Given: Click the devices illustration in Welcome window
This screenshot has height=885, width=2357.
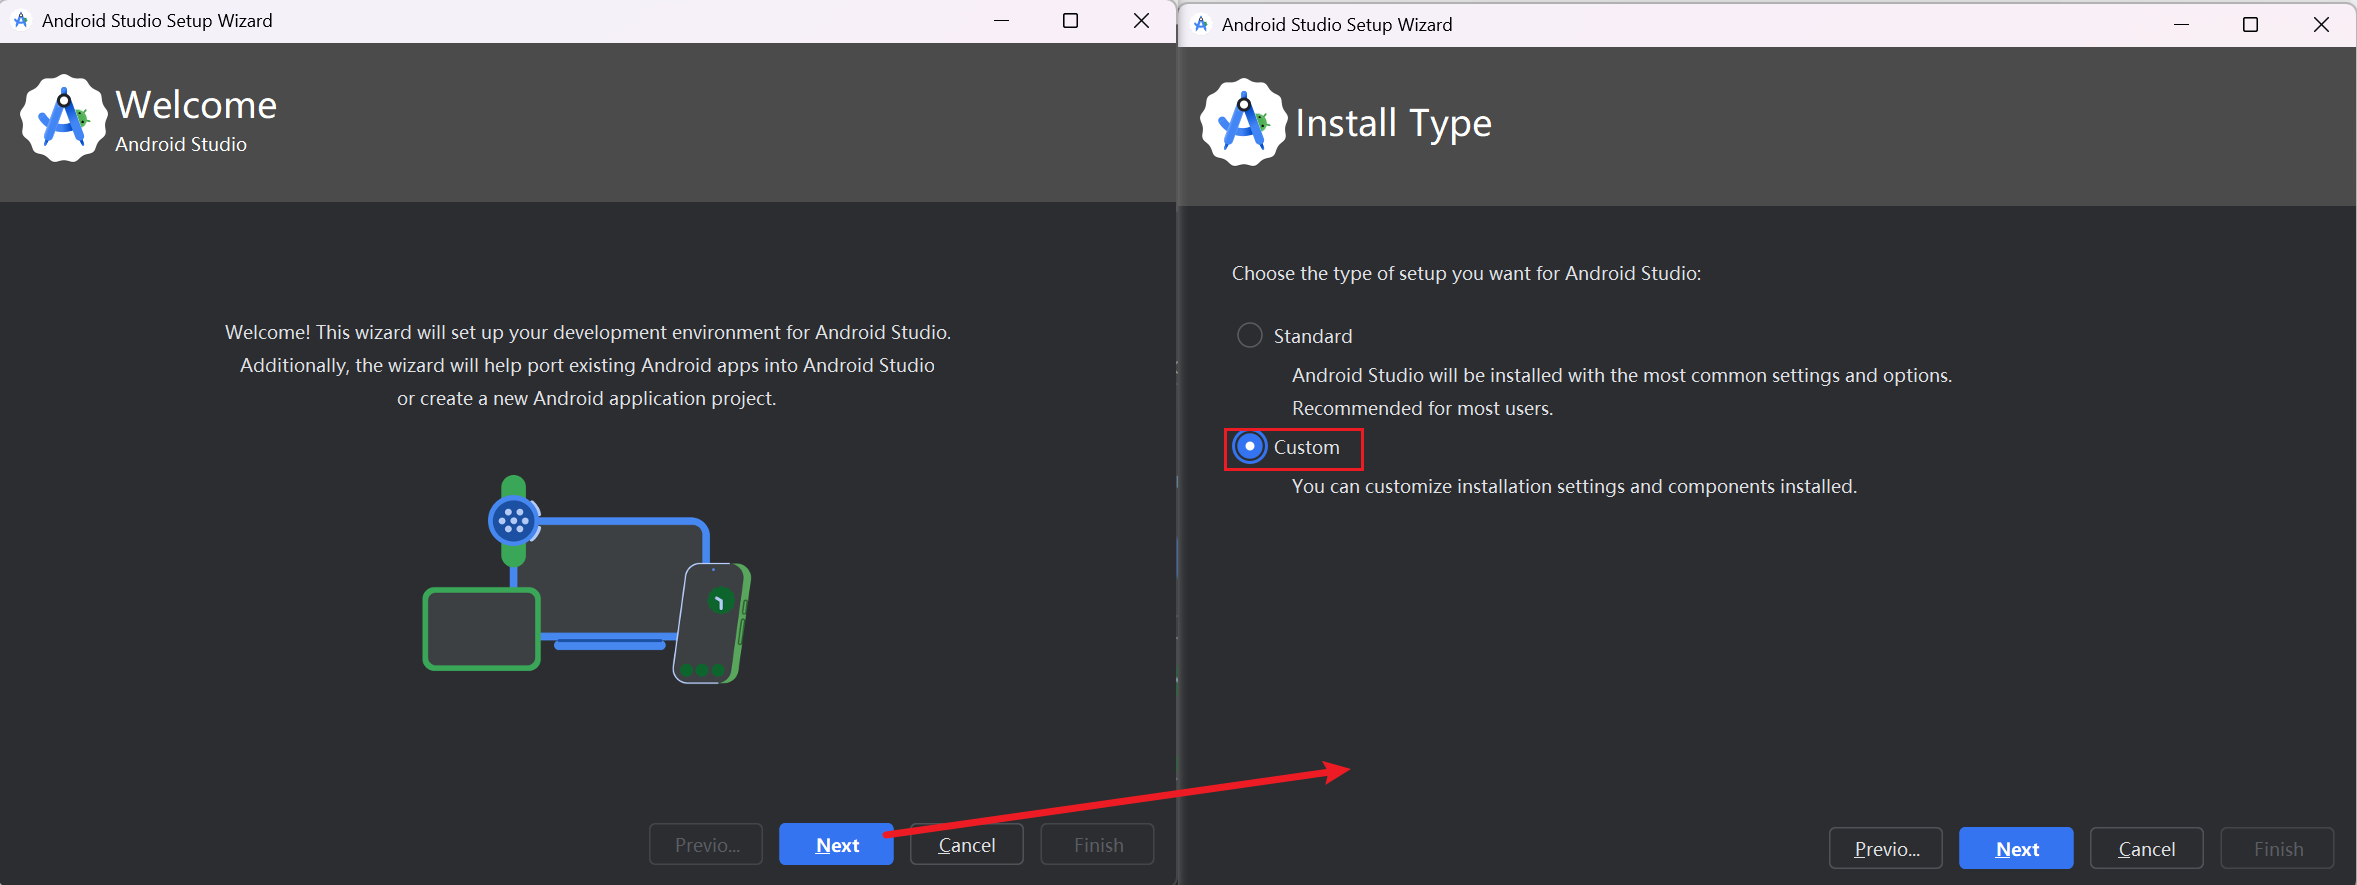Looking at the screenshot, I should [587, 580].
